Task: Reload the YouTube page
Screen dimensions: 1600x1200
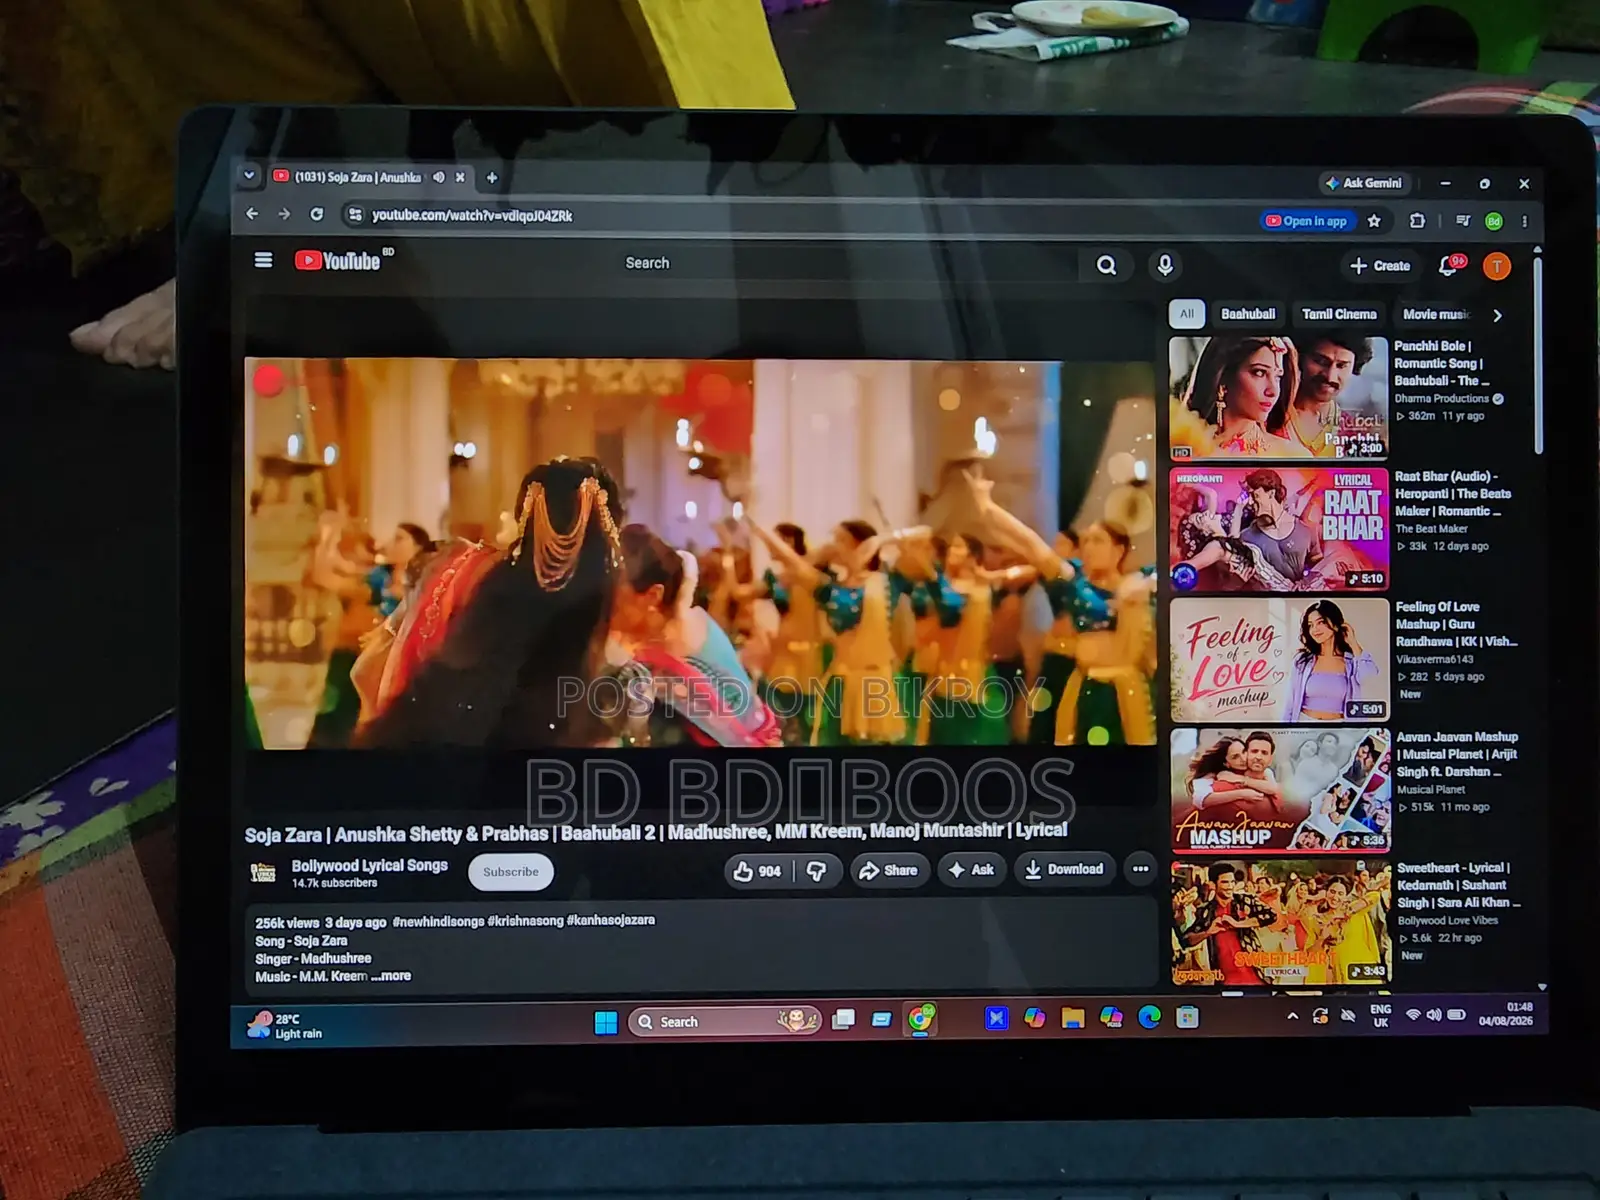Action: [316, 214]
